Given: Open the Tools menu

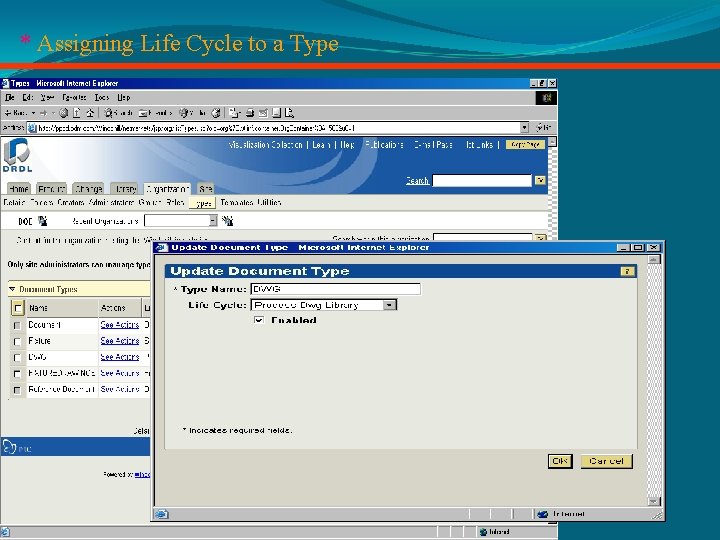Looking at the screenshot, I should 102,97.
